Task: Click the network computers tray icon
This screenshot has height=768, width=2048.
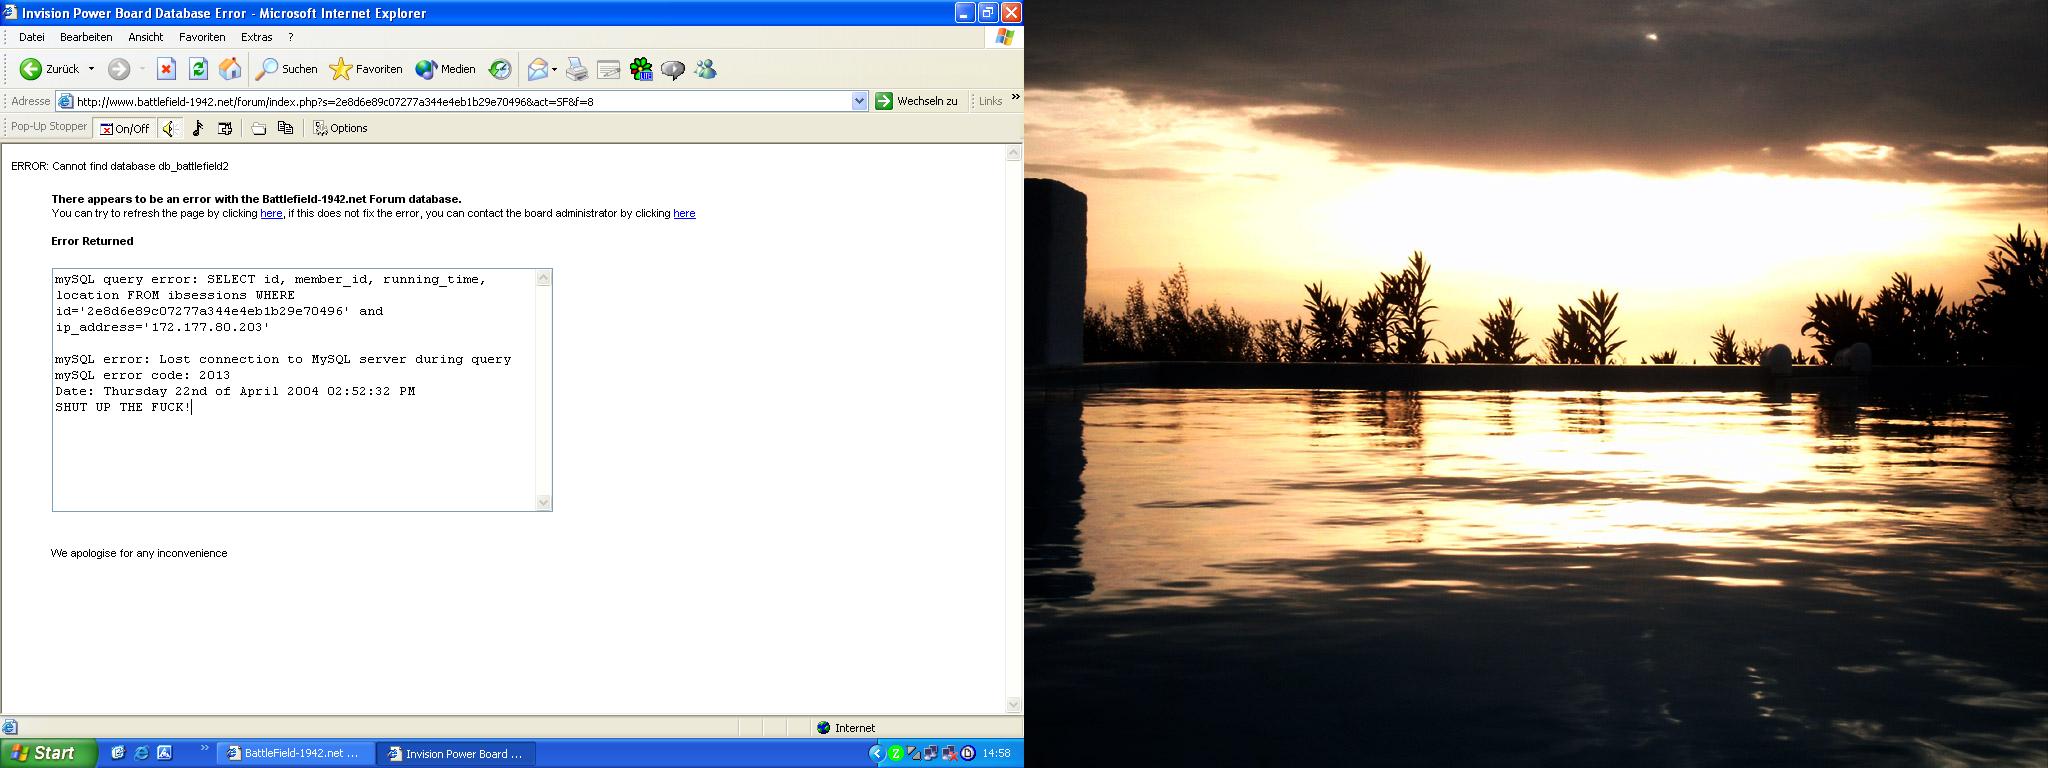Action: point(931,754)
